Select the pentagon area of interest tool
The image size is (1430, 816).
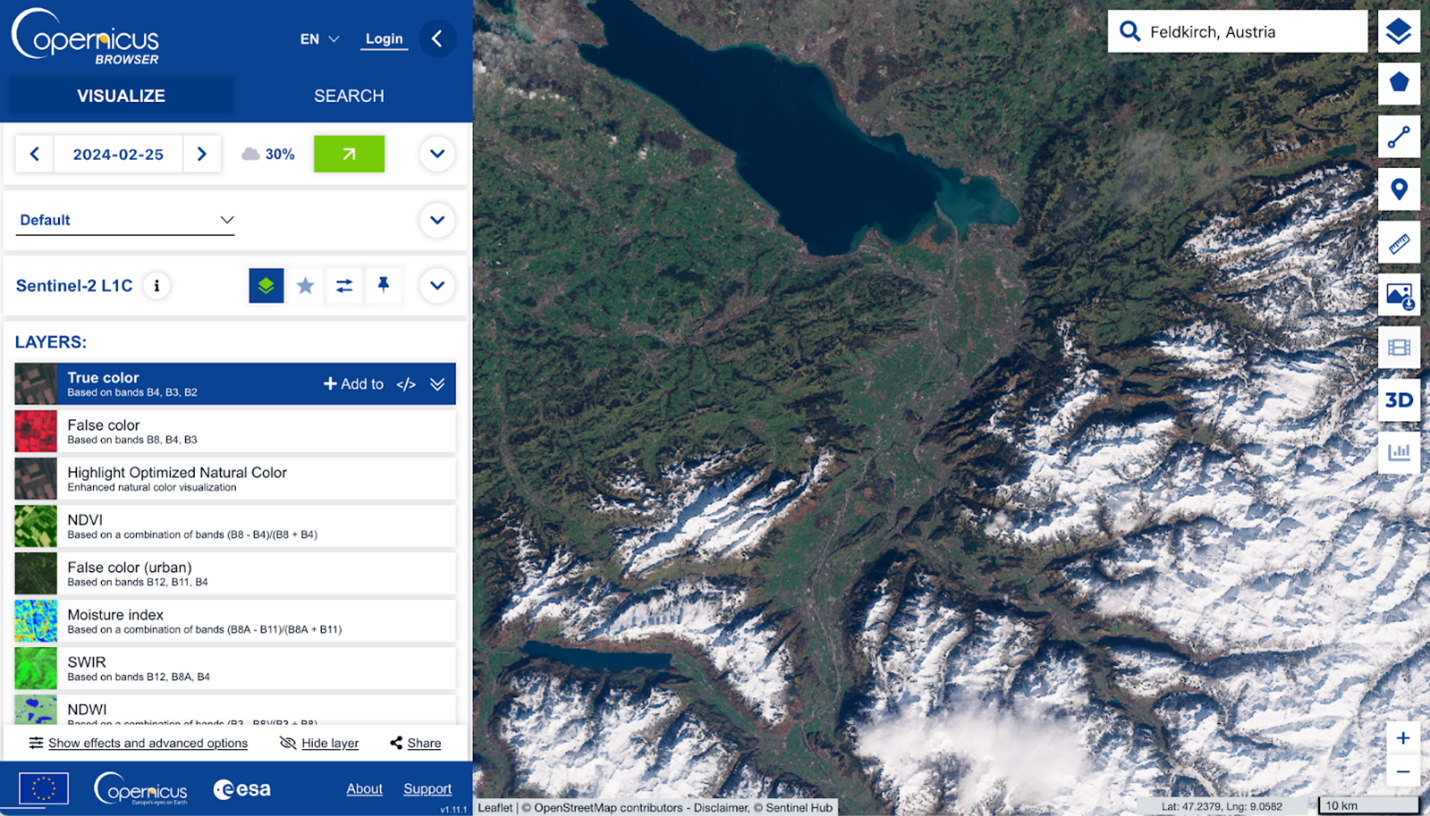1398,83
